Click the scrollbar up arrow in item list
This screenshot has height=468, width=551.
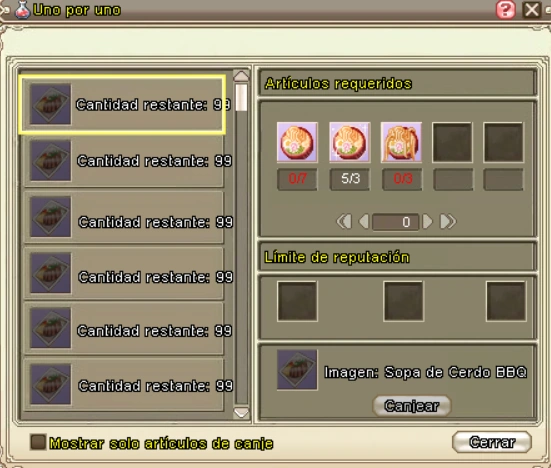pyautogui.click(x=241, y=76)
